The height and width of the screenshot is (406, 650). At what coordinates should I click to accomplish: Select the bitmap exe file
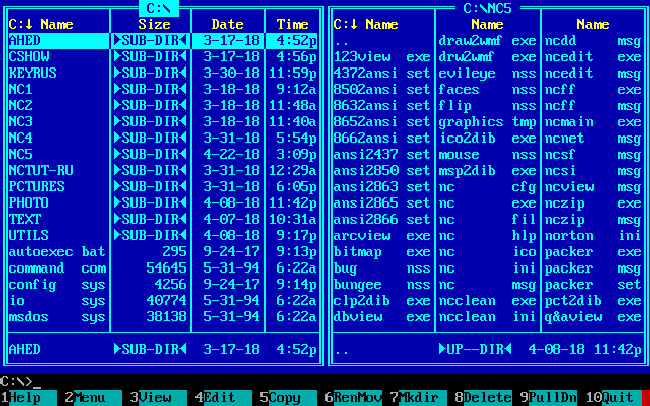click(382, 252)
